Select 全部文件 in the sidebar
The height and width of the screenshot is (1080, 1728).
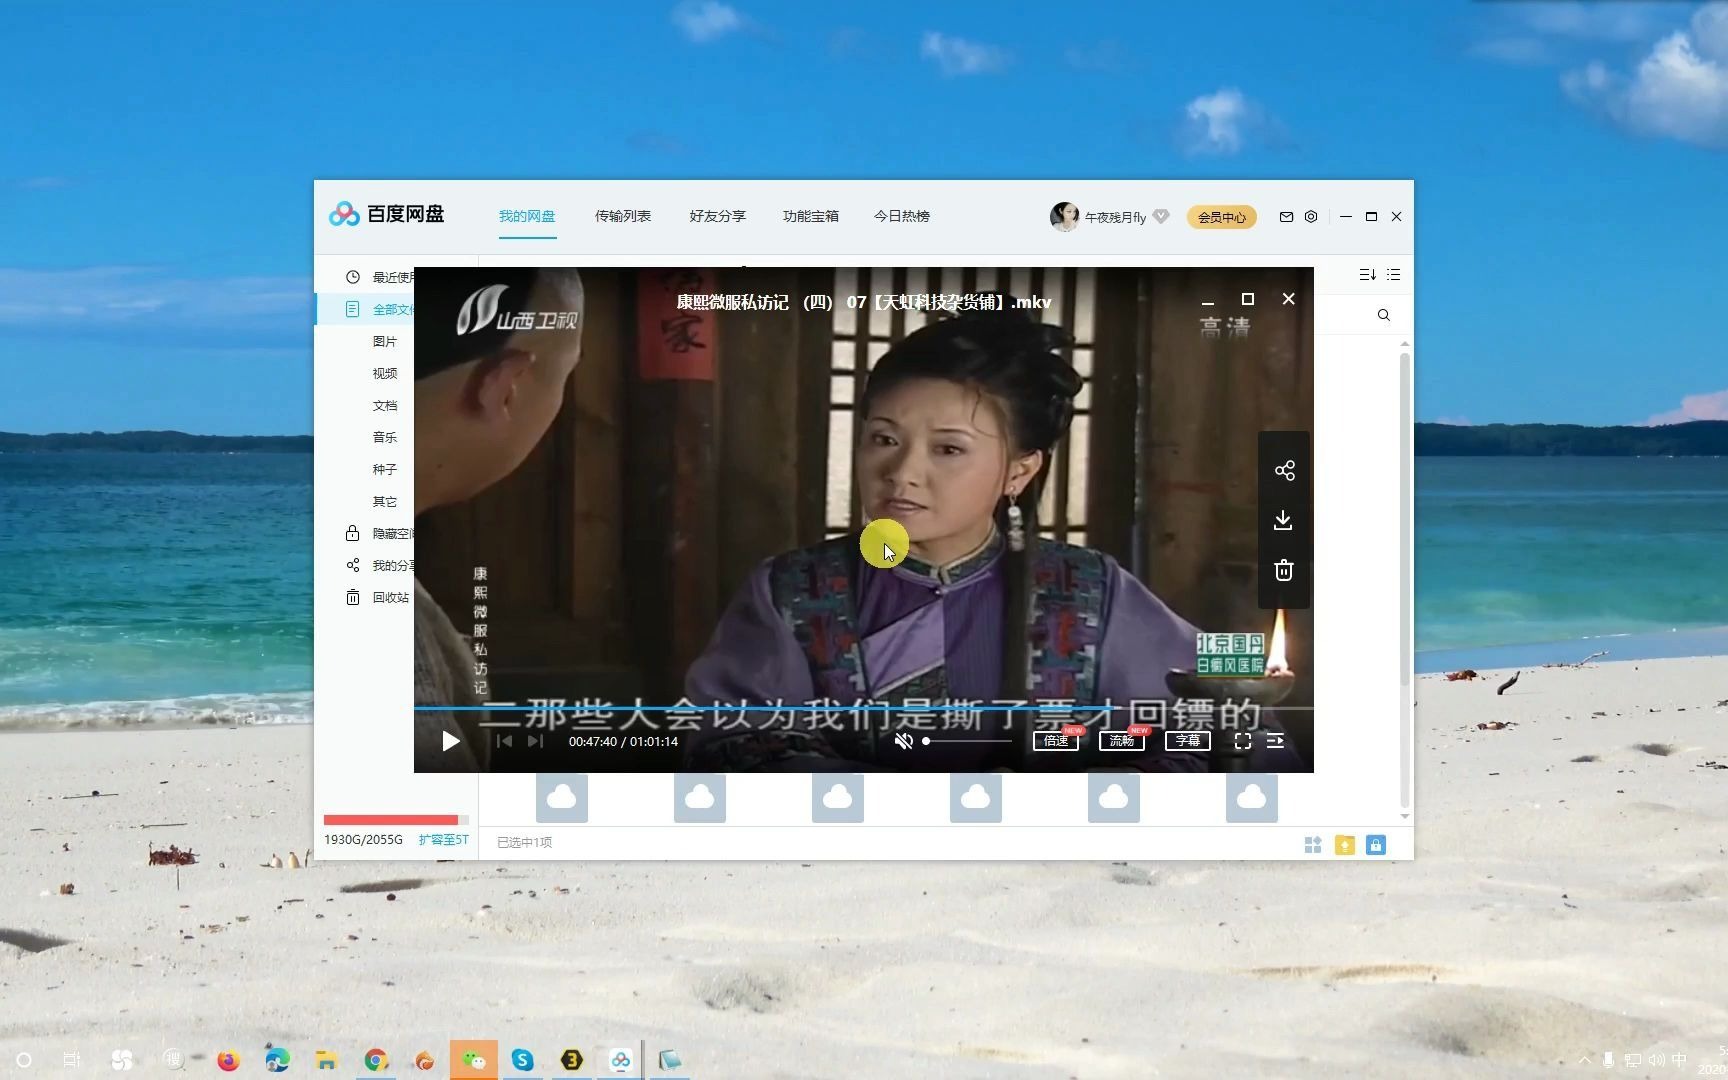tap(364, 309)
